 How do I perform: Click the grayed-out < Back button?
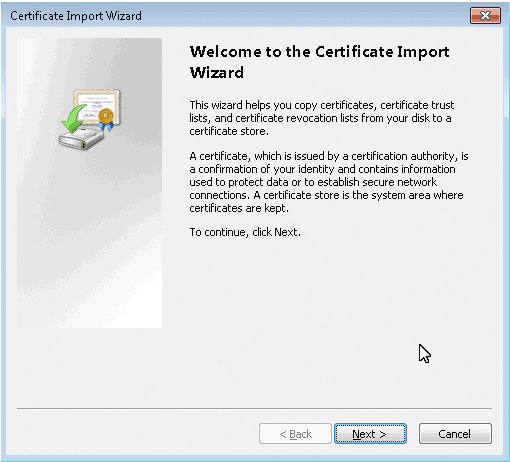click(x=295, y=434)
